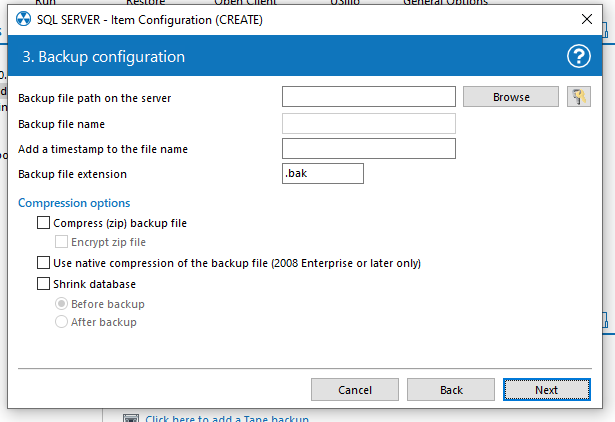Screen dimensions: 615x422
Task: Cancel the item configuration
Action: coord(354,389)
